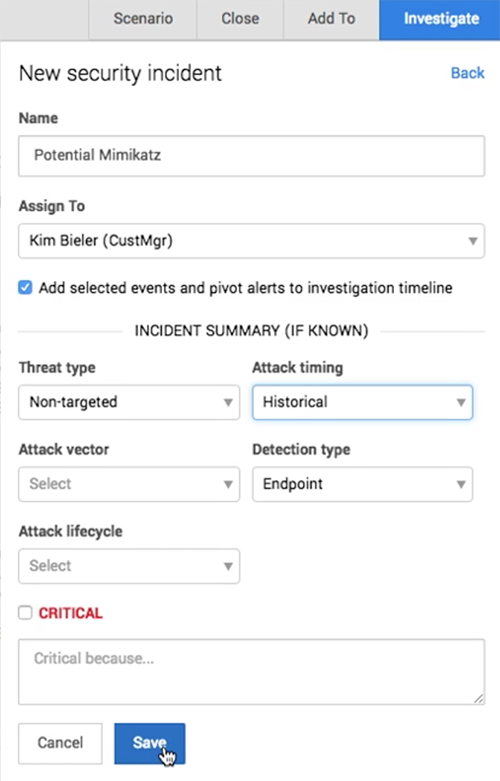Image resolution: width=500 pixels, height=781 pixels.
Task: Open the Kim Bieler (CustMgr) assignee dropdown
Action: coord(251,241)
